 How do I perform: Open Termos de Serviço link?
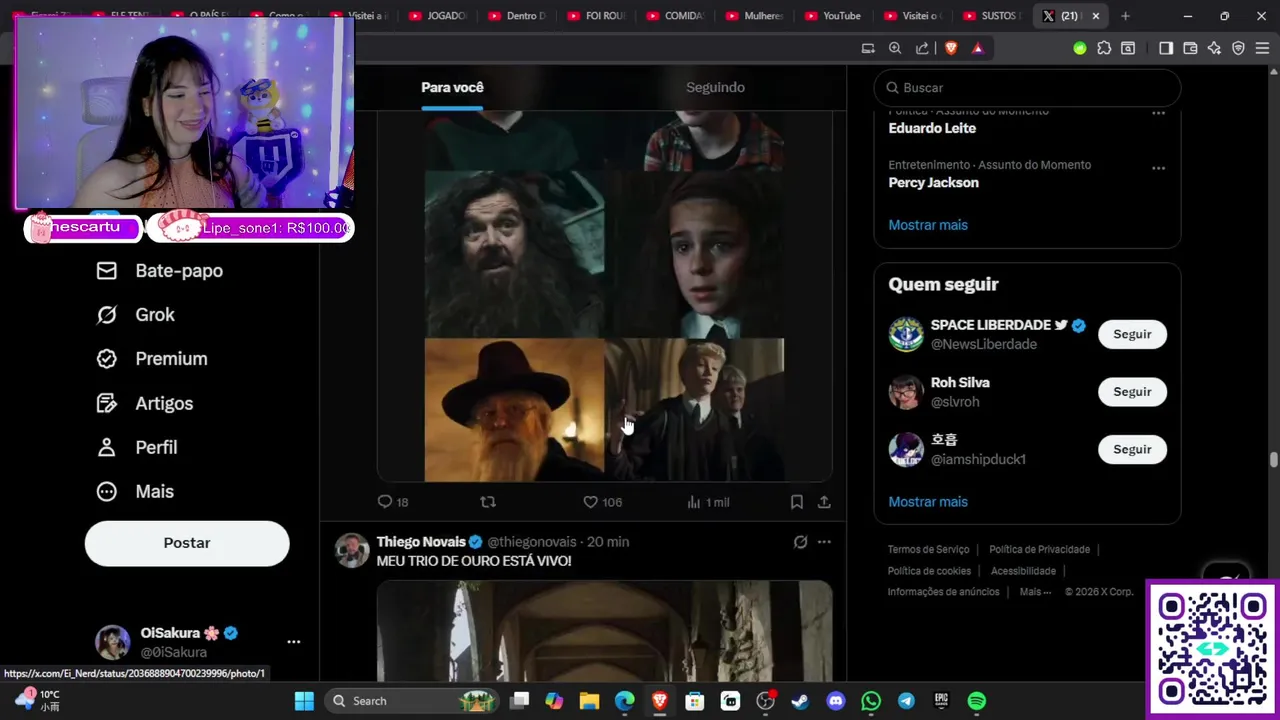point(928,549)
